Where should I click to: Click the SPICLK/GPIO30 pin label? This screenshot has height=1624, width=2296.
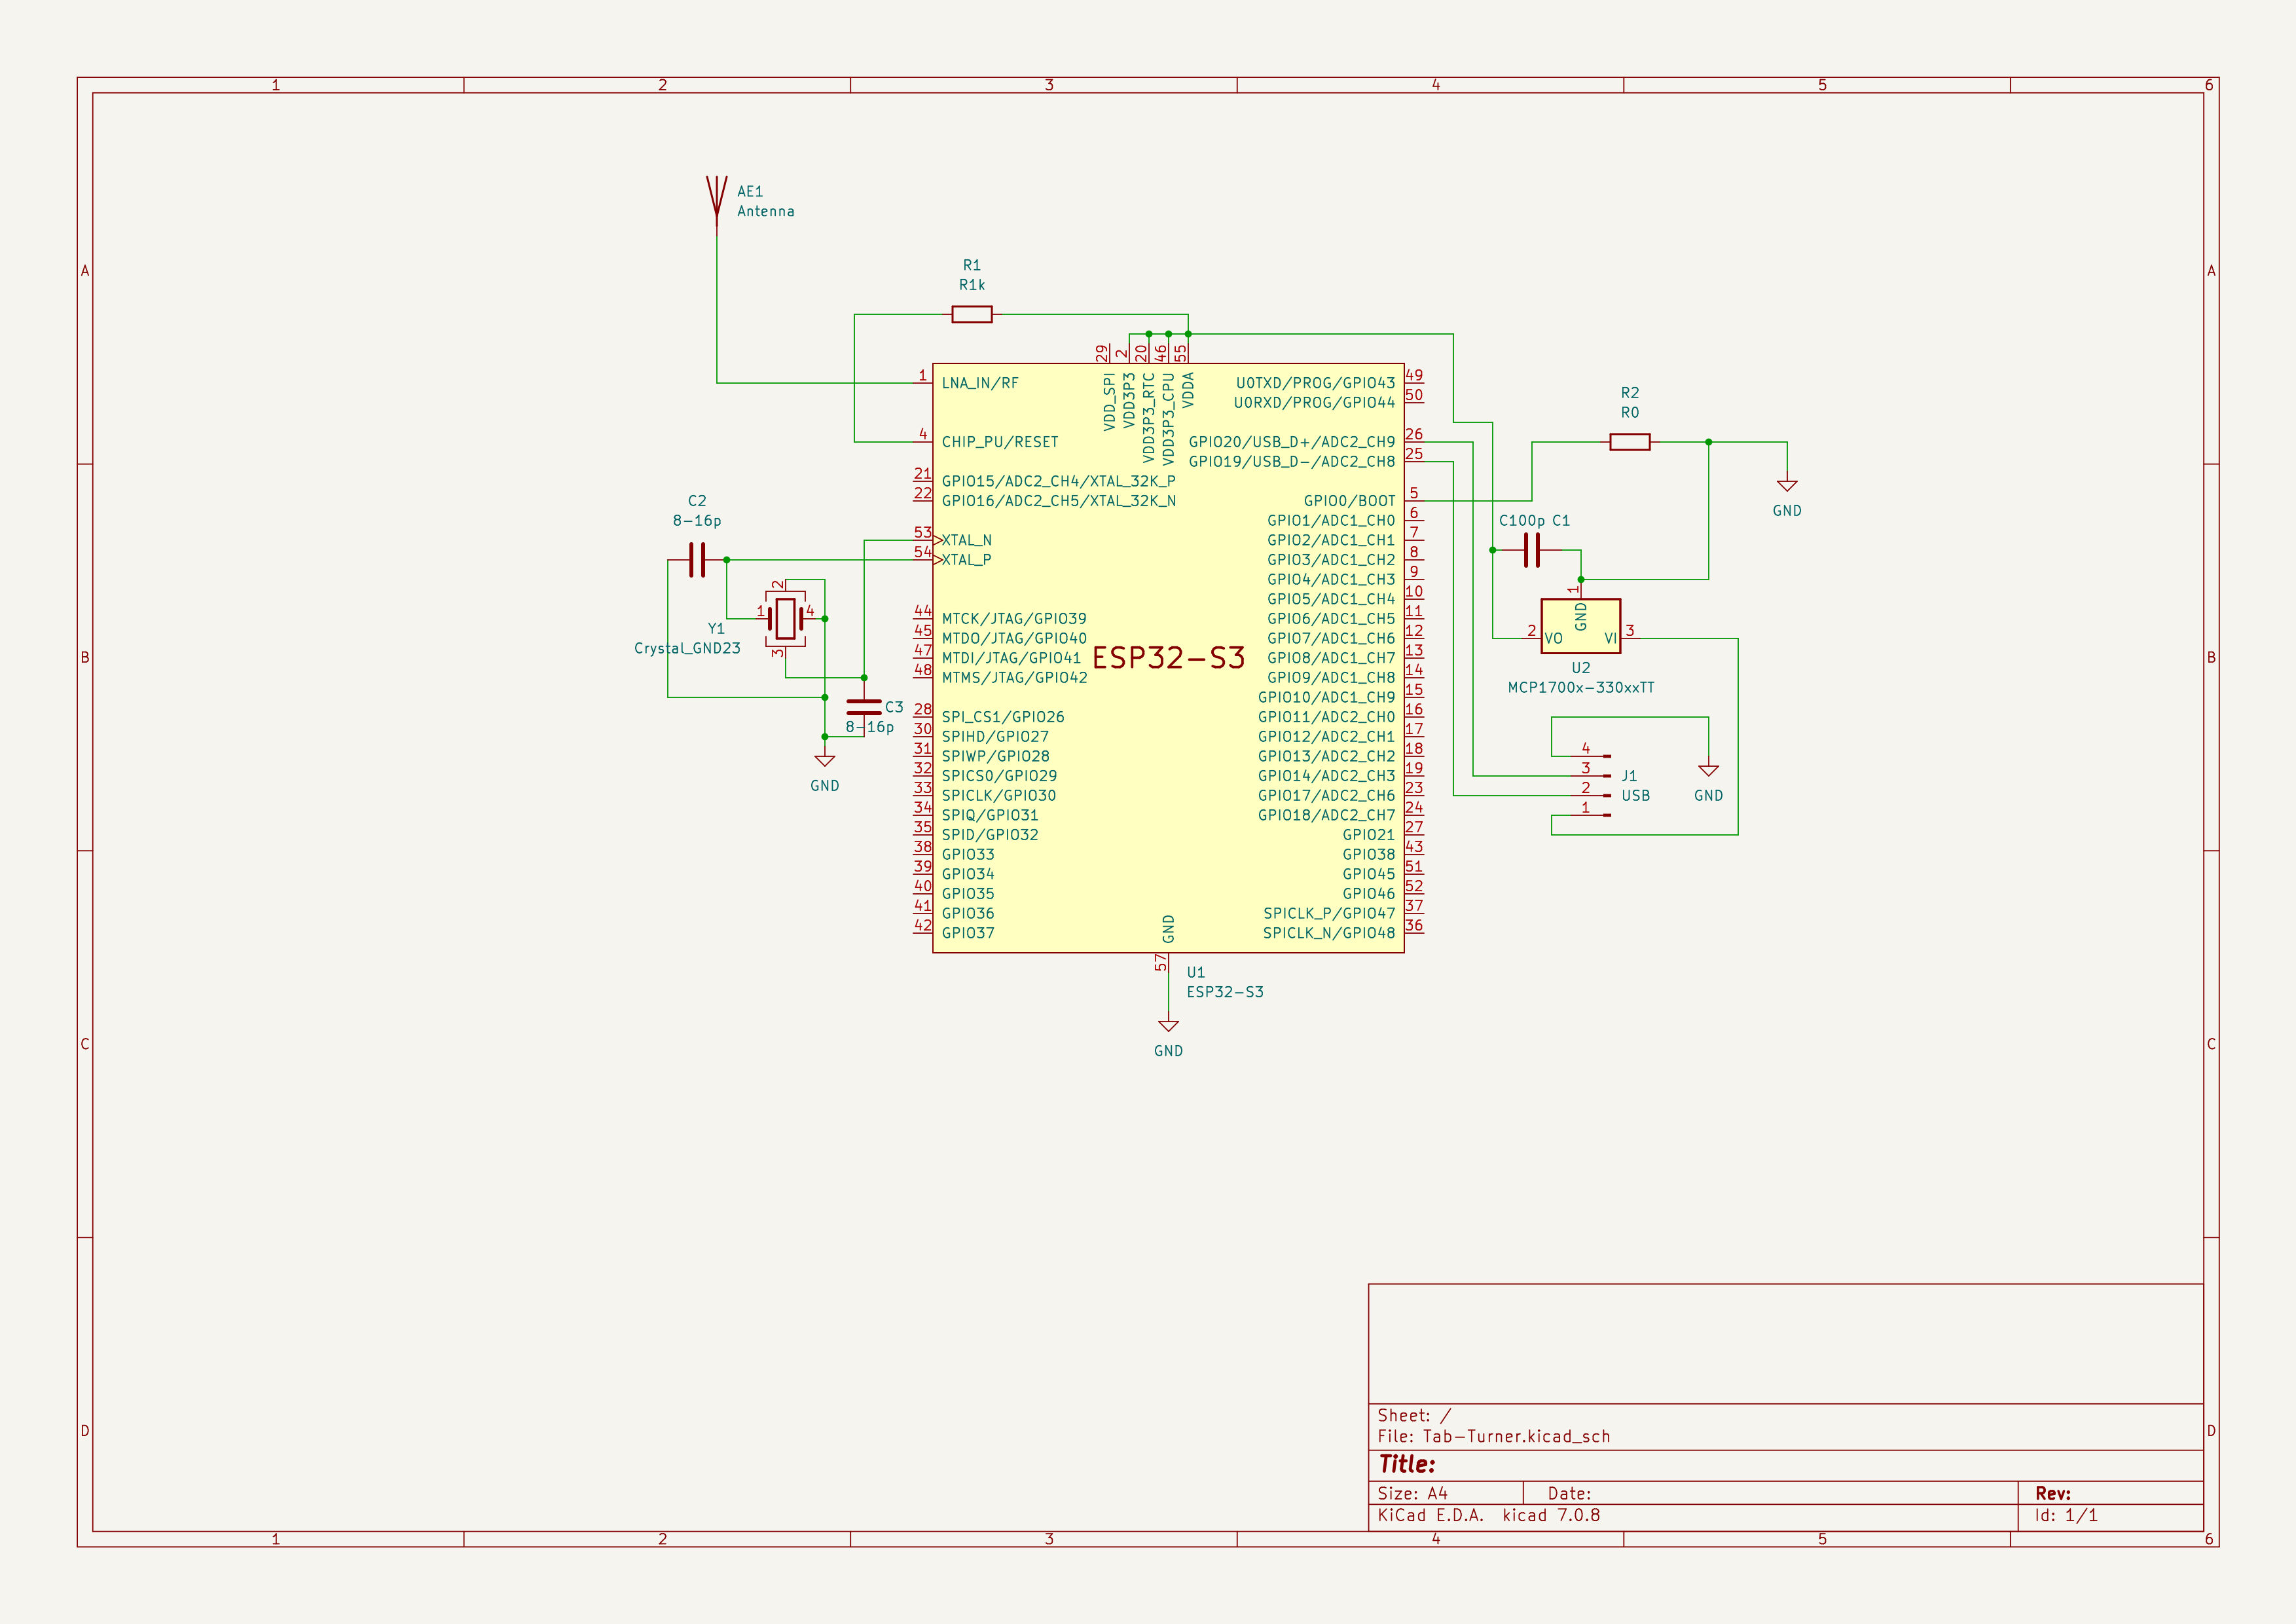coord(998,796)
